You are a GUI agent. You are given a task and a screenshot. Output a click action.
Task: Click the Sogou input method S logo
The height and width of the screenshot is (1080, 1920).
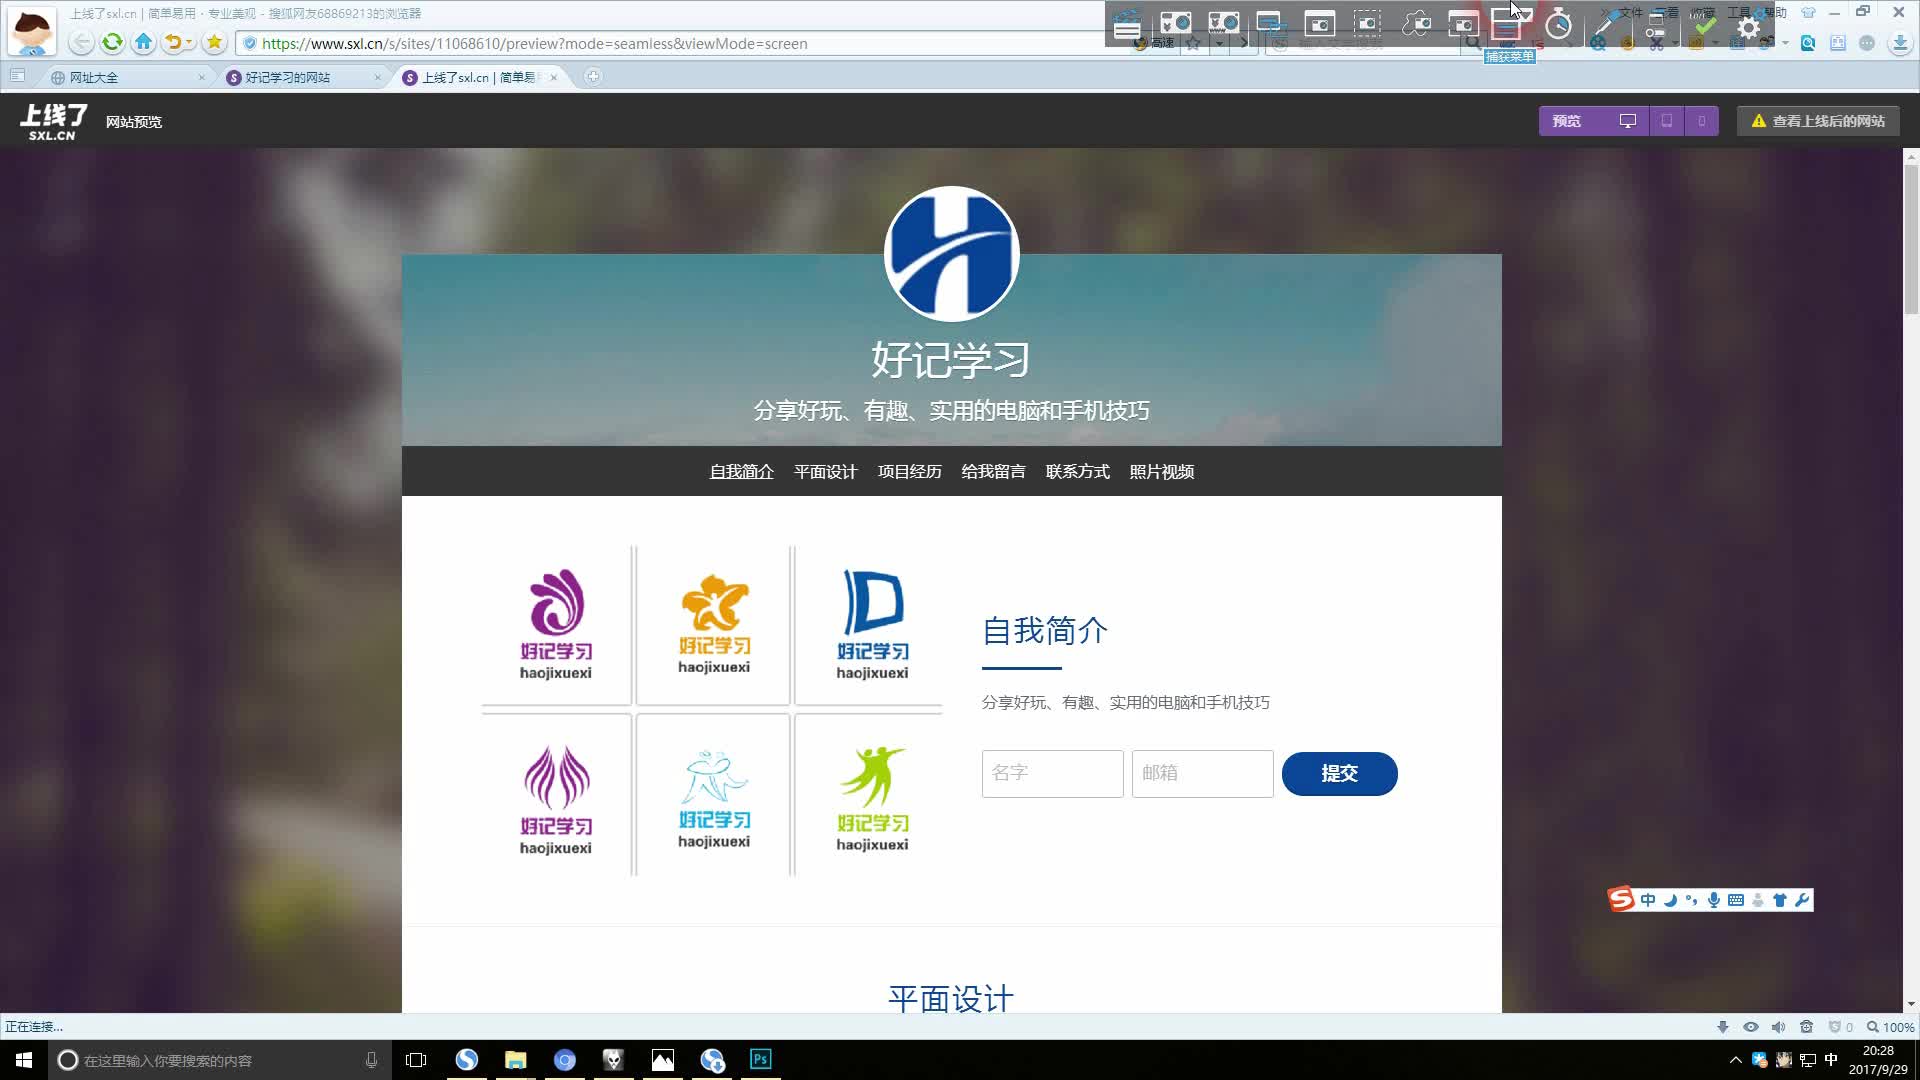1621,899
